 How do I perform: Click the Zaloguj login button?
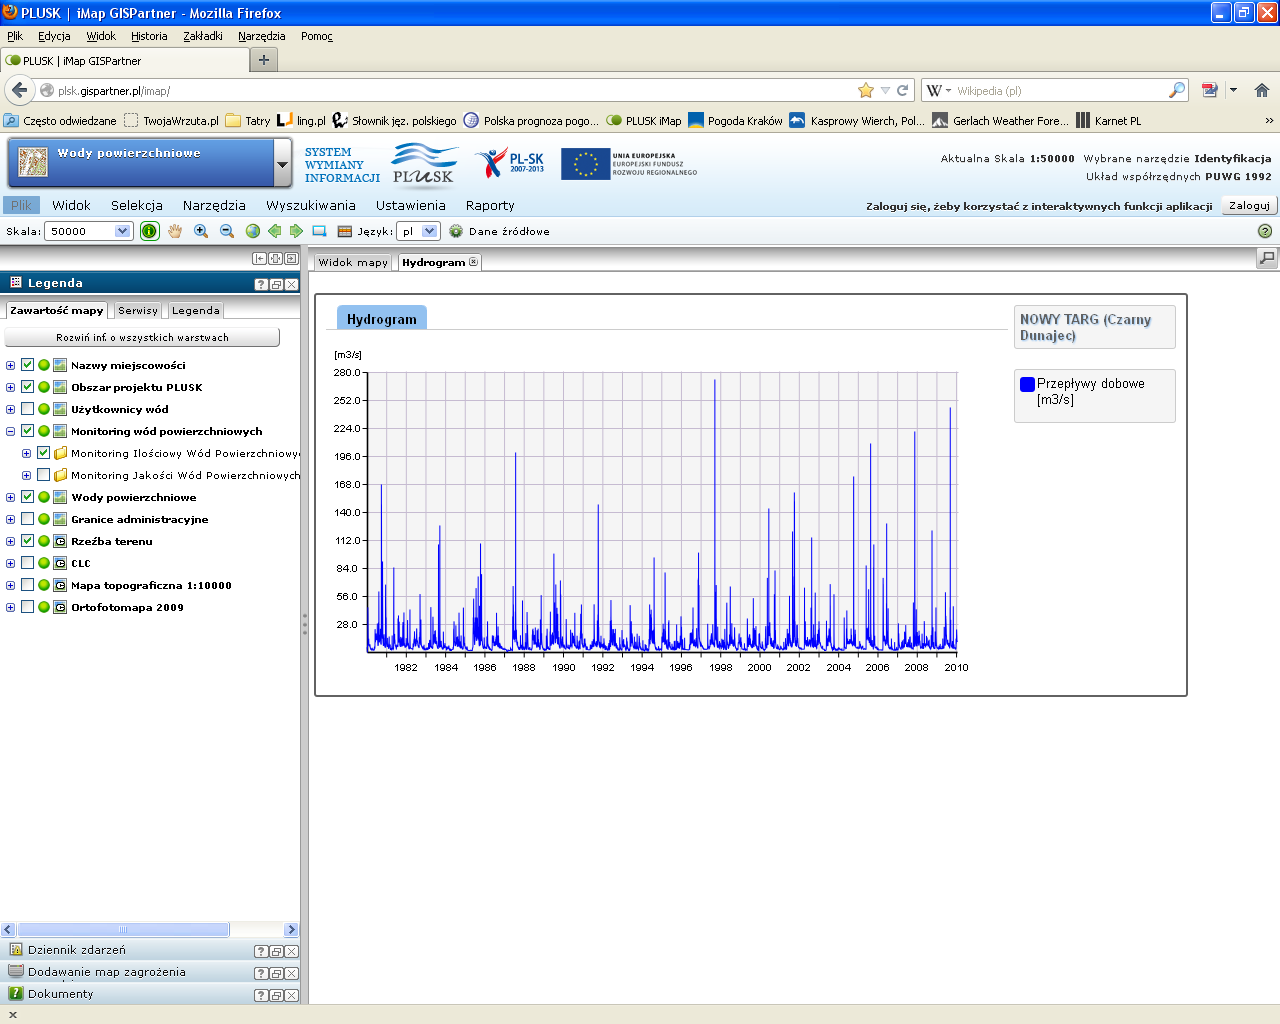tap(1249, 205)
